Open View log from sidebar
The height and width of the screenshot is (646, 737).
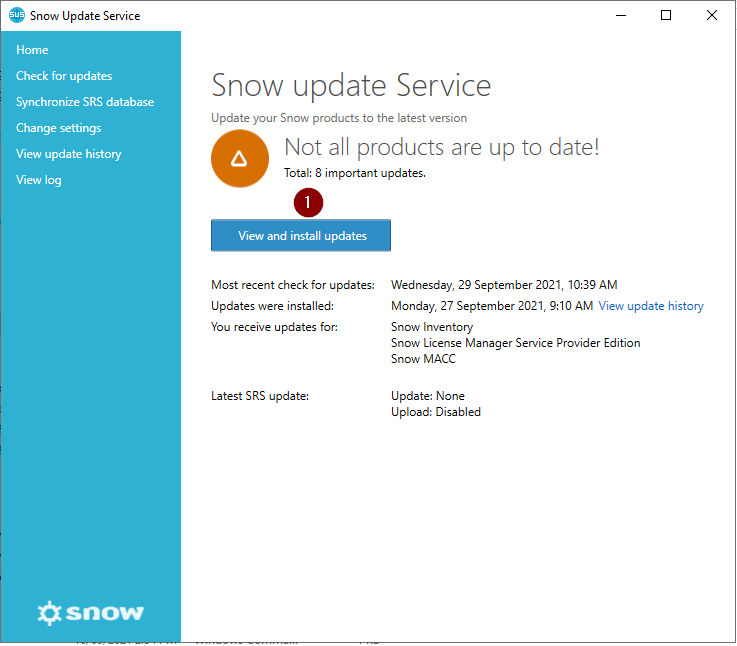[39, 180]
